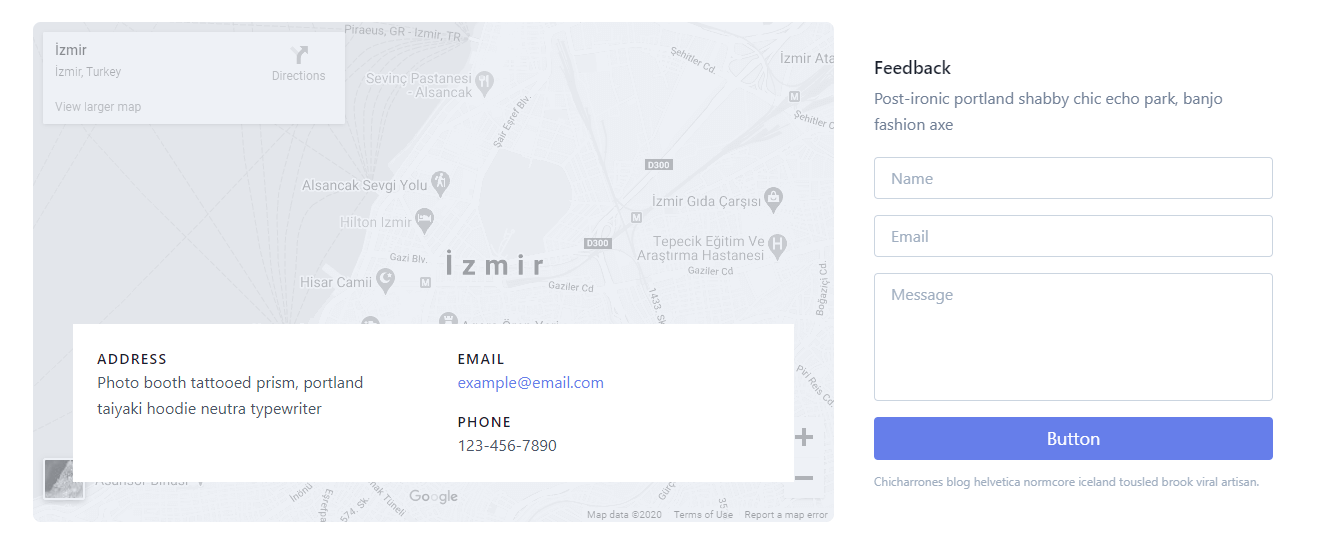The image size is (1329, 538).
Task: Click Report a map error link
Action: point(786,515)
